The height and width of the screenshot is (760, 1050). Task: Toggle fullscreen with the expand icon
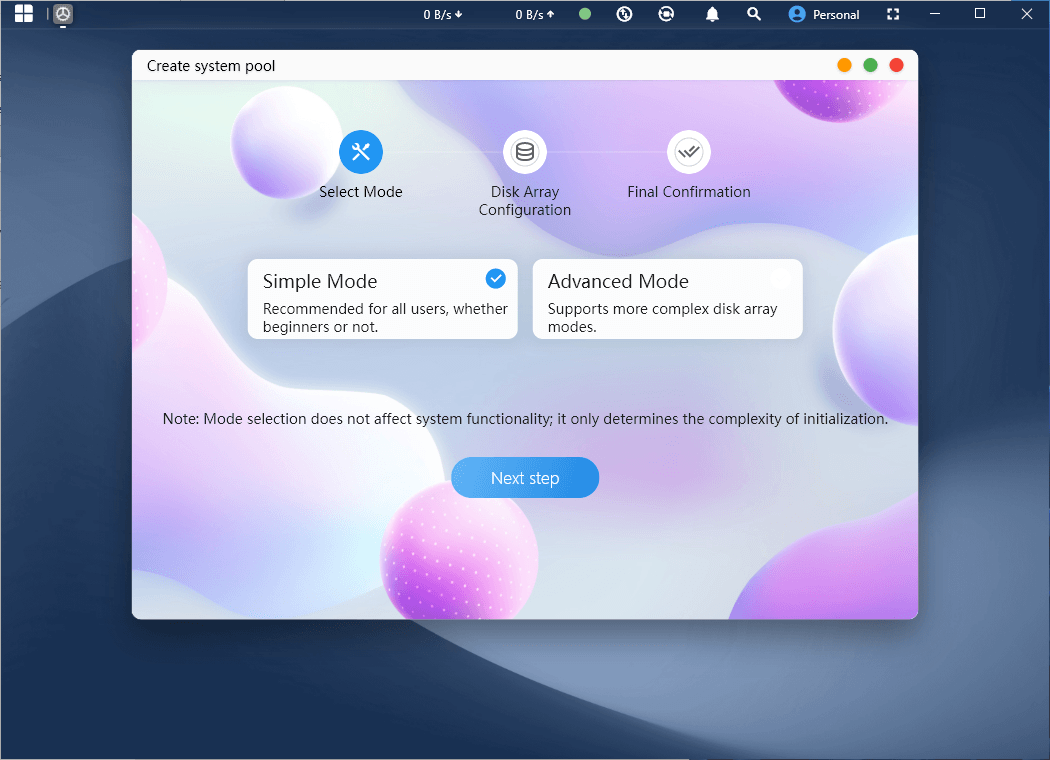pos(893,14)
